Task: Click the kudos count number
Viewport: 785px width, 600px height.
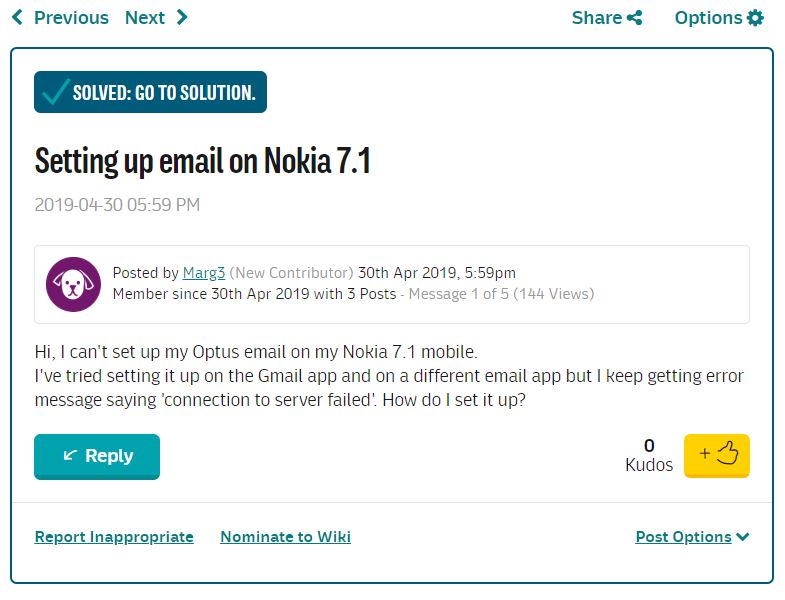Action: pos(649,446)
